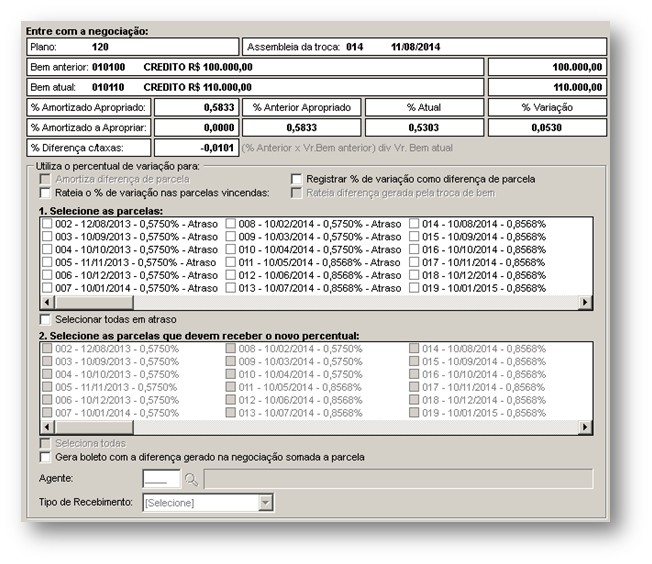This screenshot has width=652, height=564.
Task: Click left scroll arrow of parcelas list 1
Action: click(47, 302)
